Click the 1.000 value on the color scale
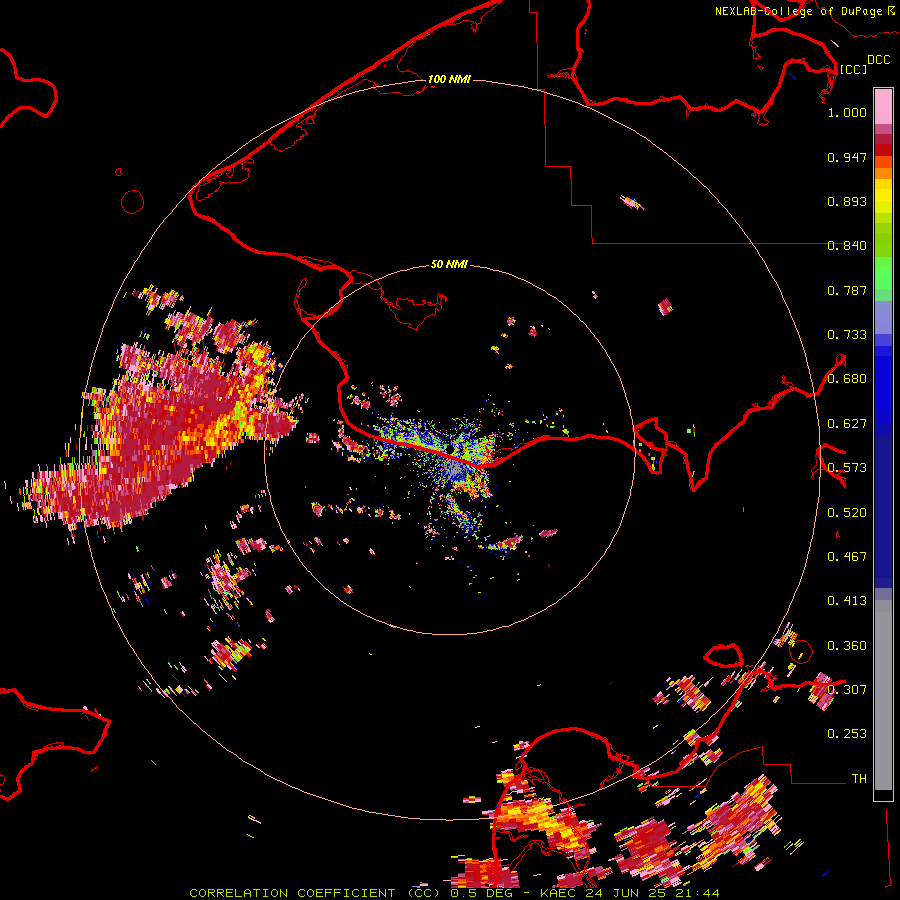 [847, 112]
